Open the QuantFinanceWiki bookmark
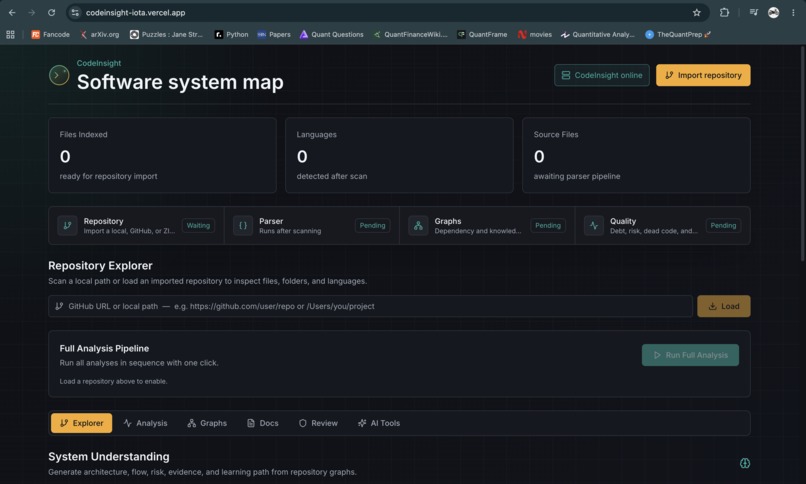 410,34
